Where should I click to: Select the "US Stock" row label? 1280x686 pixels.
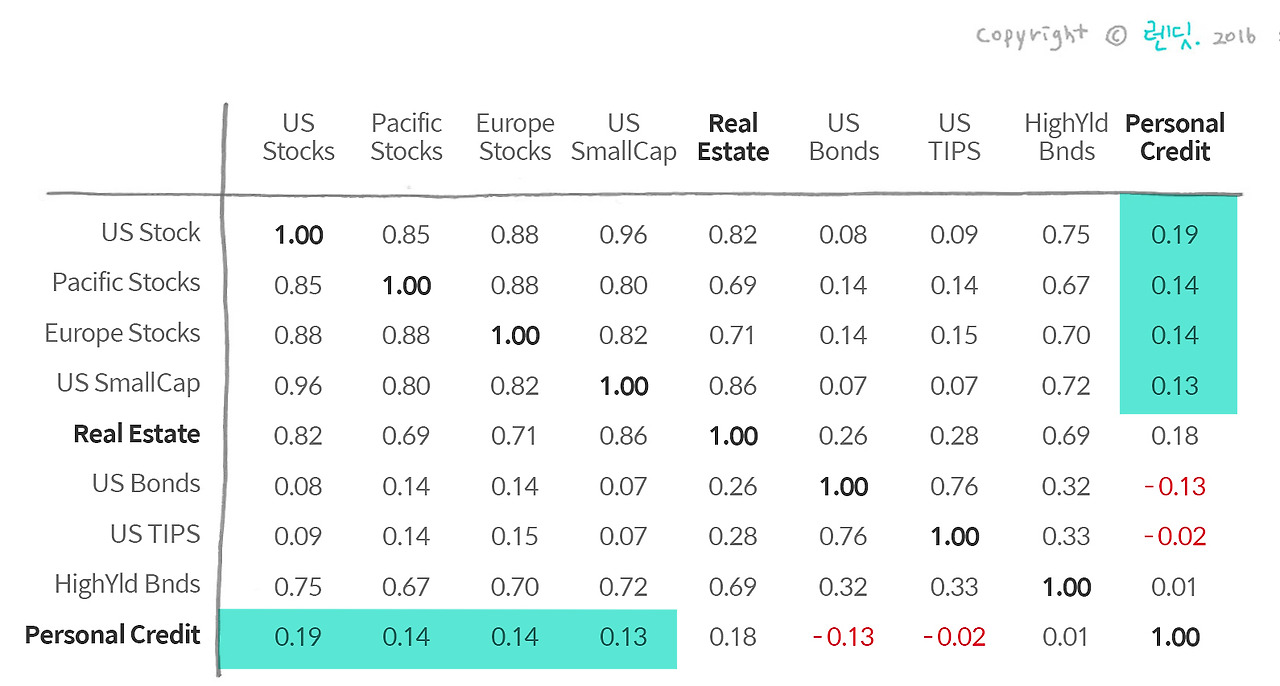(x=150, y=233)
